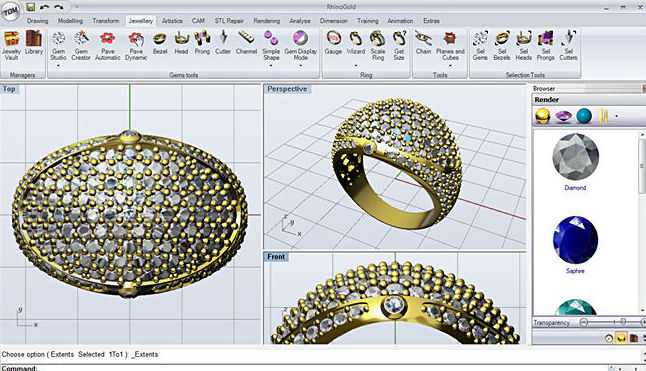646x371 pixels.
Task: Open the Render material categories dropdown arrow
Action: pos(616,117)
